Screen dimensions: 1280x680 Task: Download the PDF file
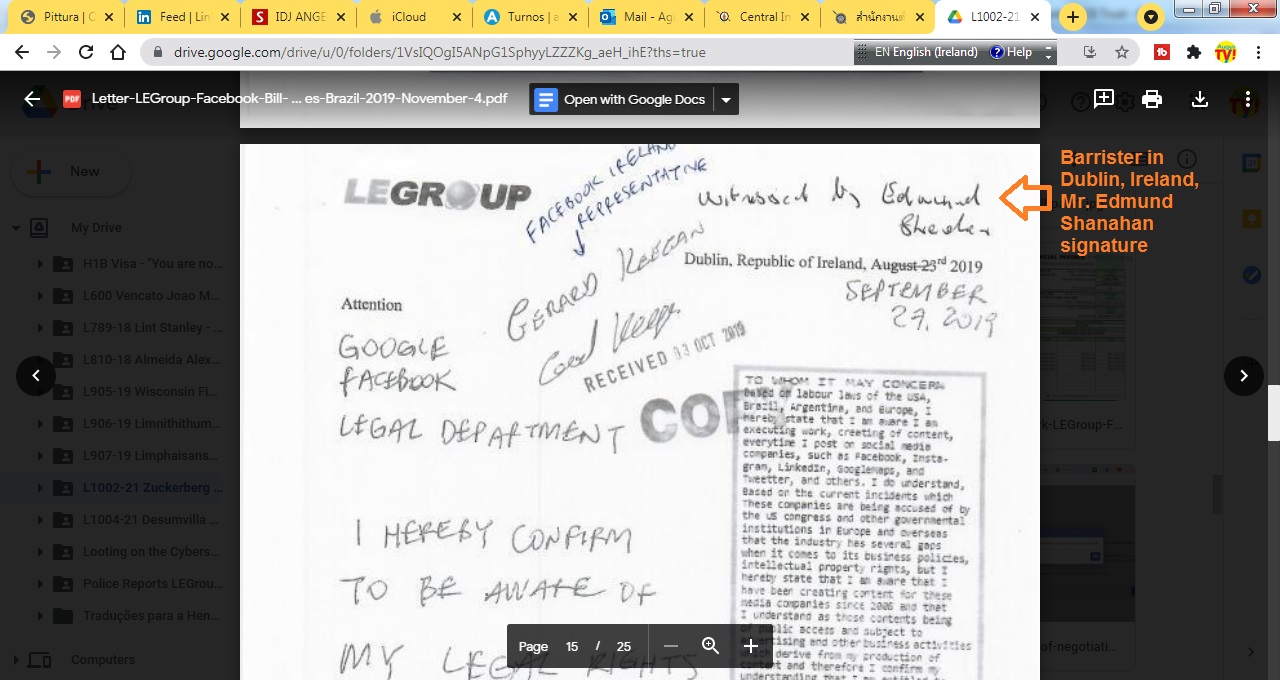point(1200,99)
